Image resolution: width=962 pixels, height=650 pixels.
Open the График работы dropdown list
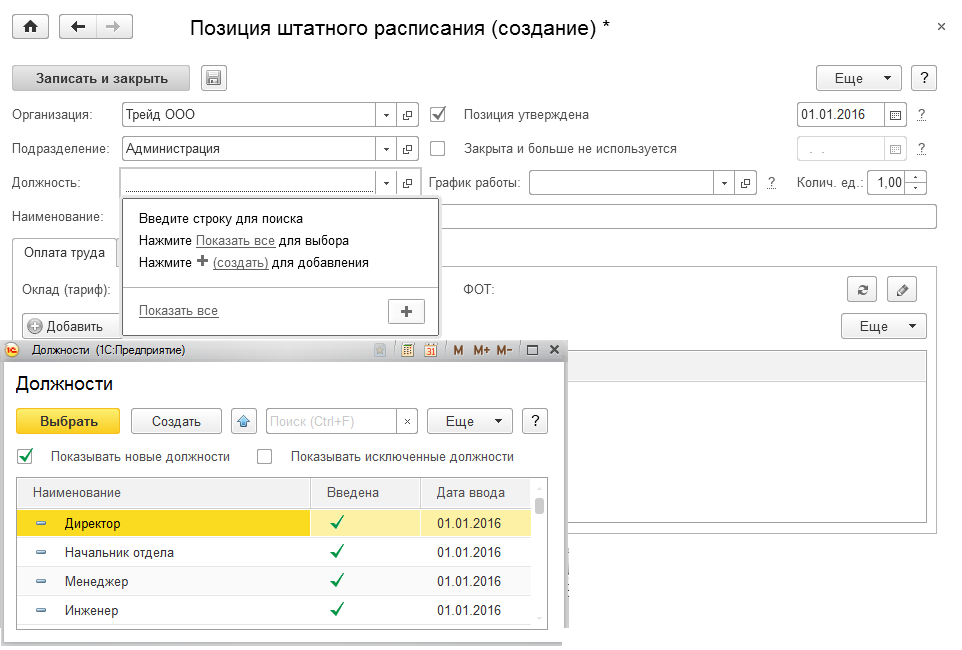pyautogui.click(x=724, y=183)
